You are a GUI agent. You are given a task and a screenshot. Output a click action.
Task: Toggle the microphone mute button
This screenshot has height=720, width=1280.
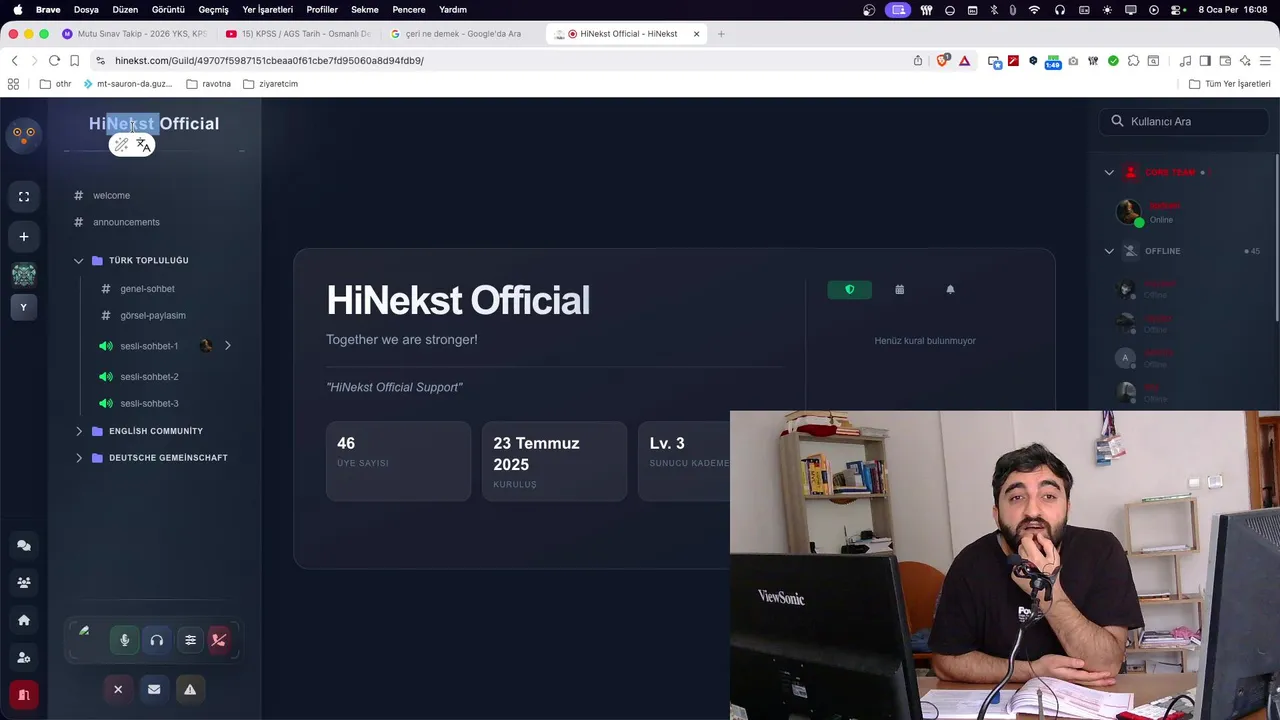click(125, 640)
